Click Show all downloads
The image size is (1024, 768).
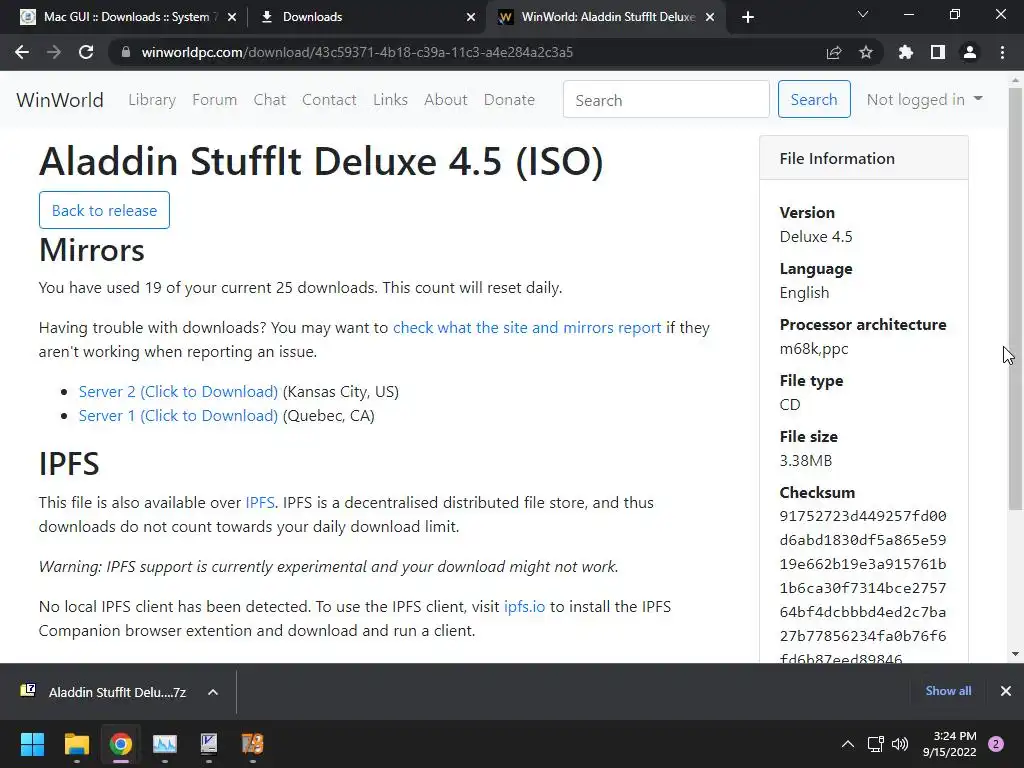(x=948, y=691)
